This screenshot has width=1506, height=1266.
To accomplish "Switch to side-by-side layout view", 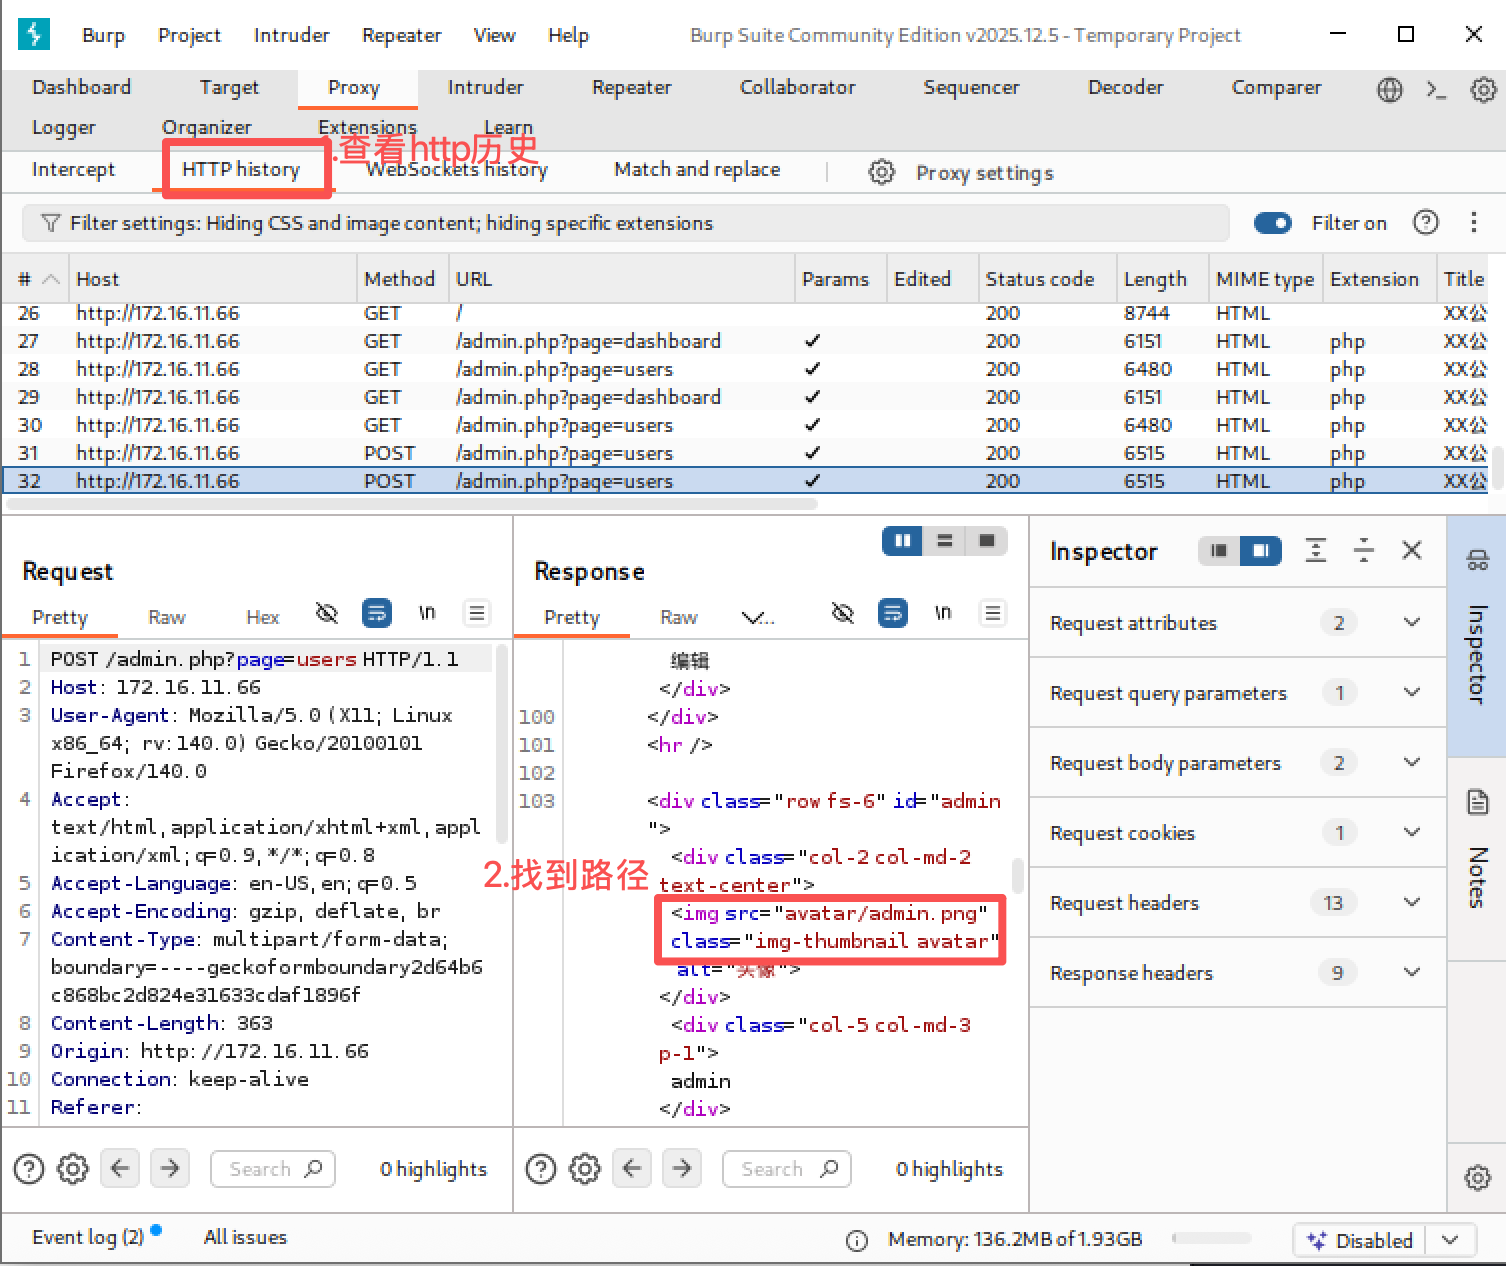I will click(902, 541).
